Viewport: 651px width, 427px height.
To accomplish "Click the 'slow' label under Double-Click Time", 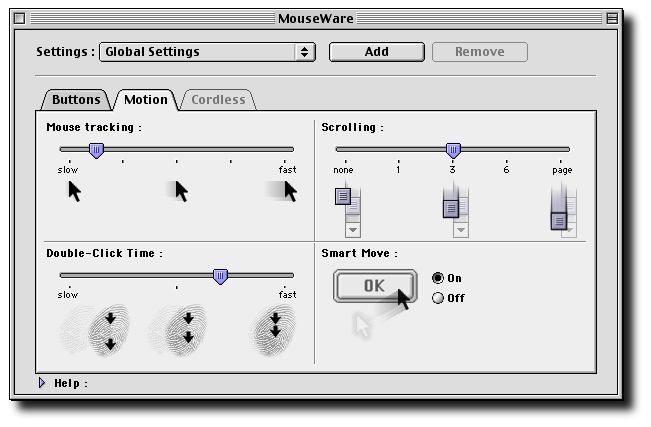I will (x=68, y=294).
